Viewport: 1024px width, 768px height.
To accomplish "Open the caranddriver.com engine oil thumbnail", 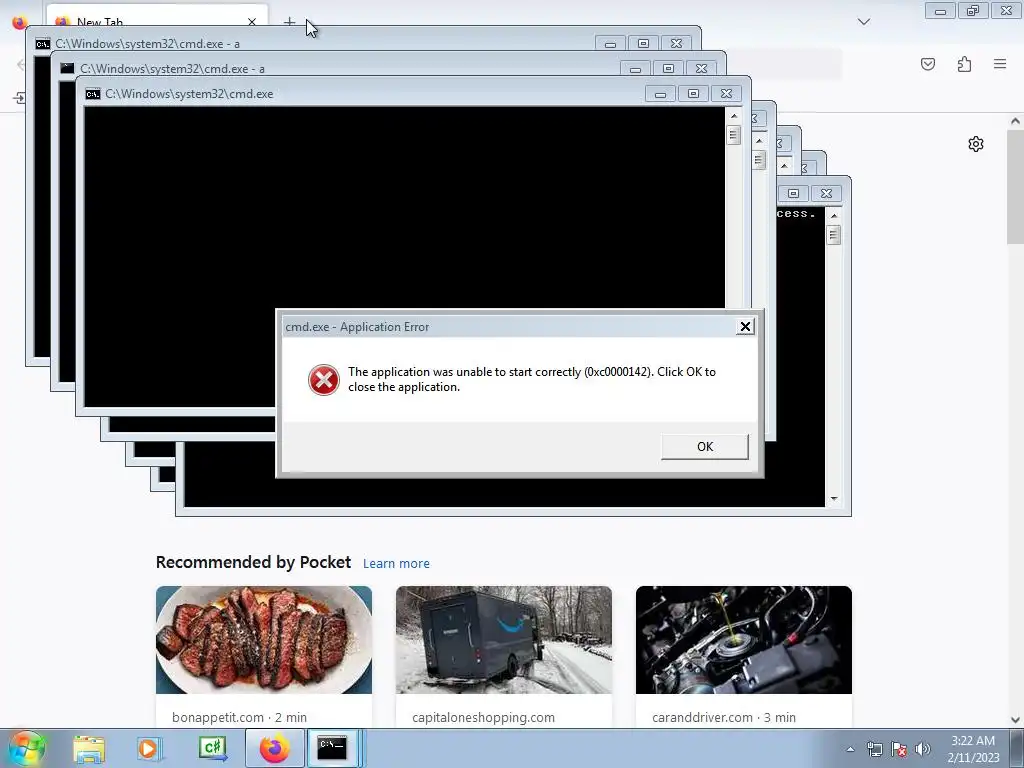I will [x=744, y=640].
